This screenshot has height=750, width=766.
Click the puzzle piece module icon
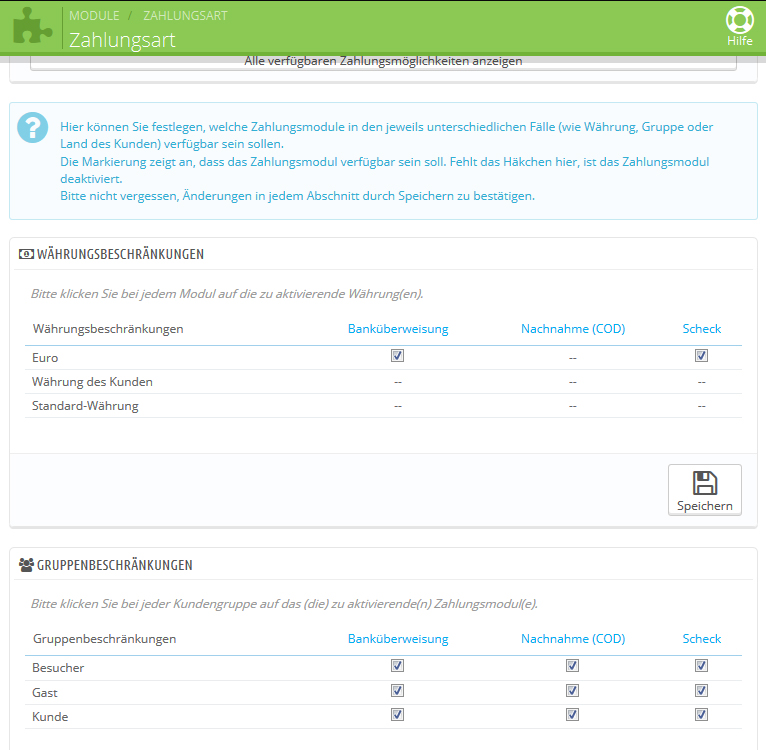(x=32, y=26)
